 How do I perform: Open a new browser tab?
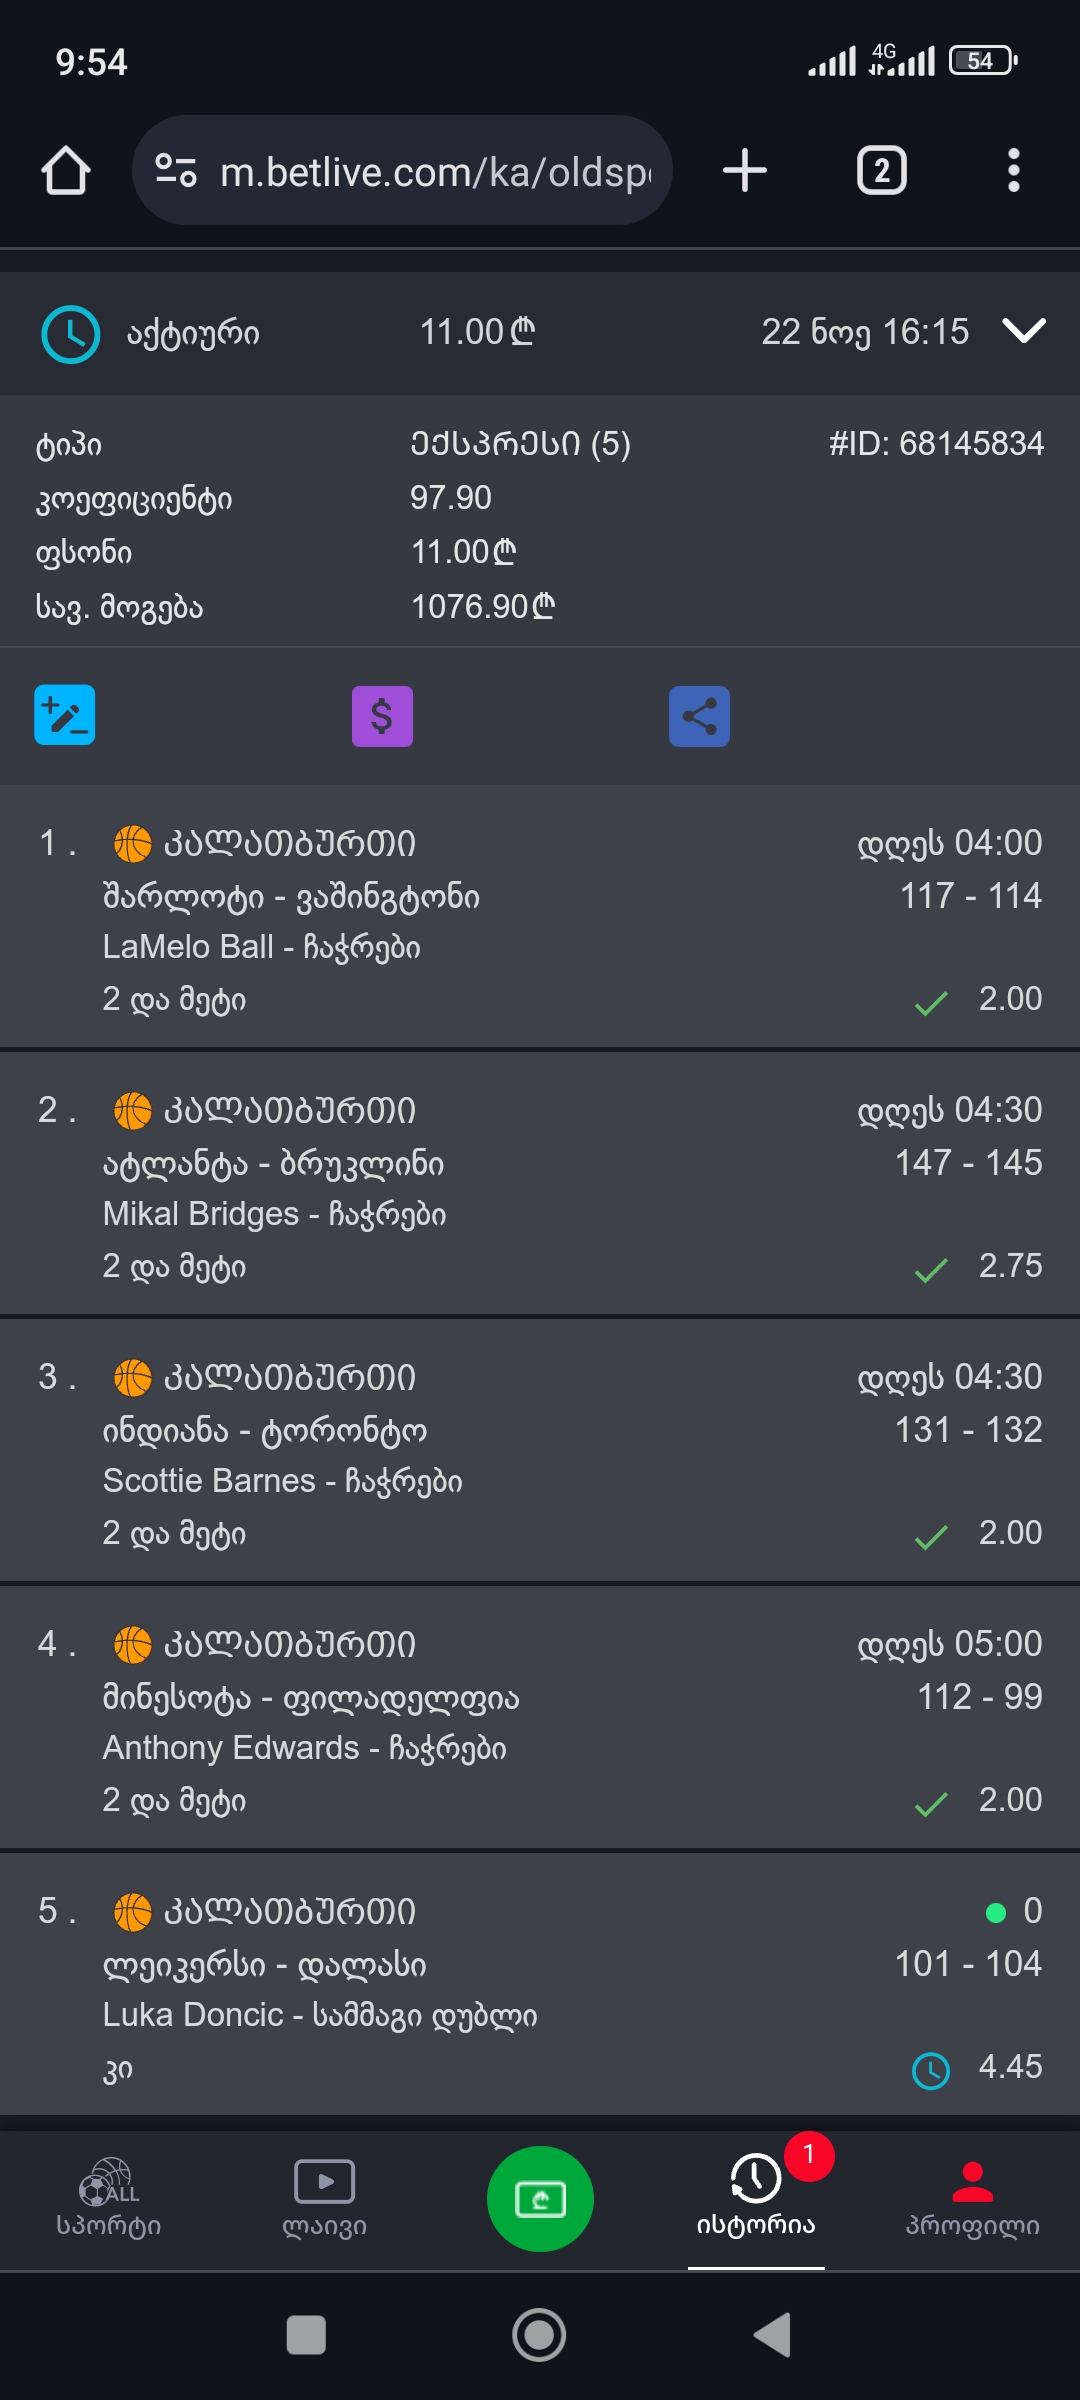coord(745,171)
